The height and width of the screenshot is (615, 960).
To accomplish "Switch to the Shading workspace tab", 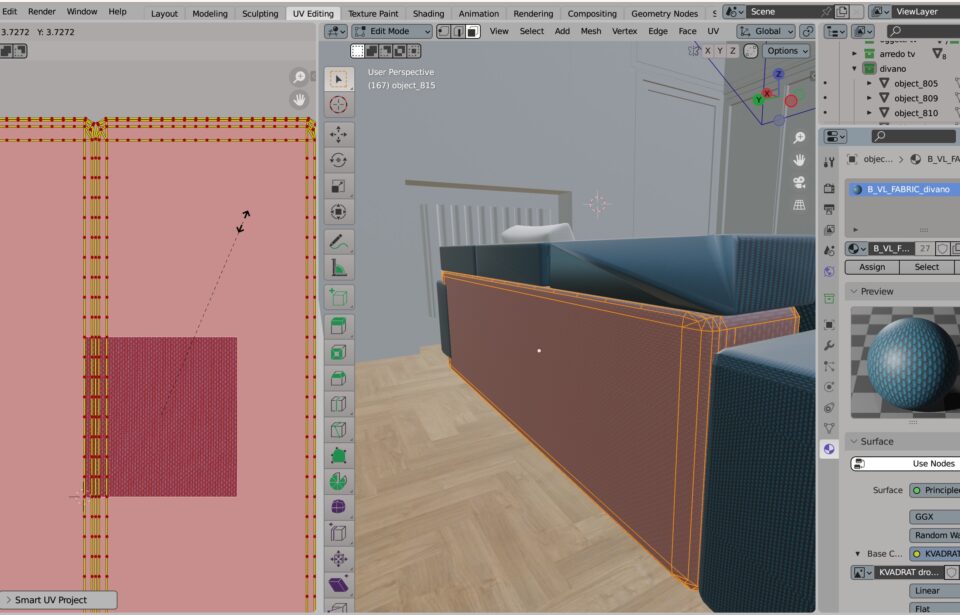I will point(428,13).
